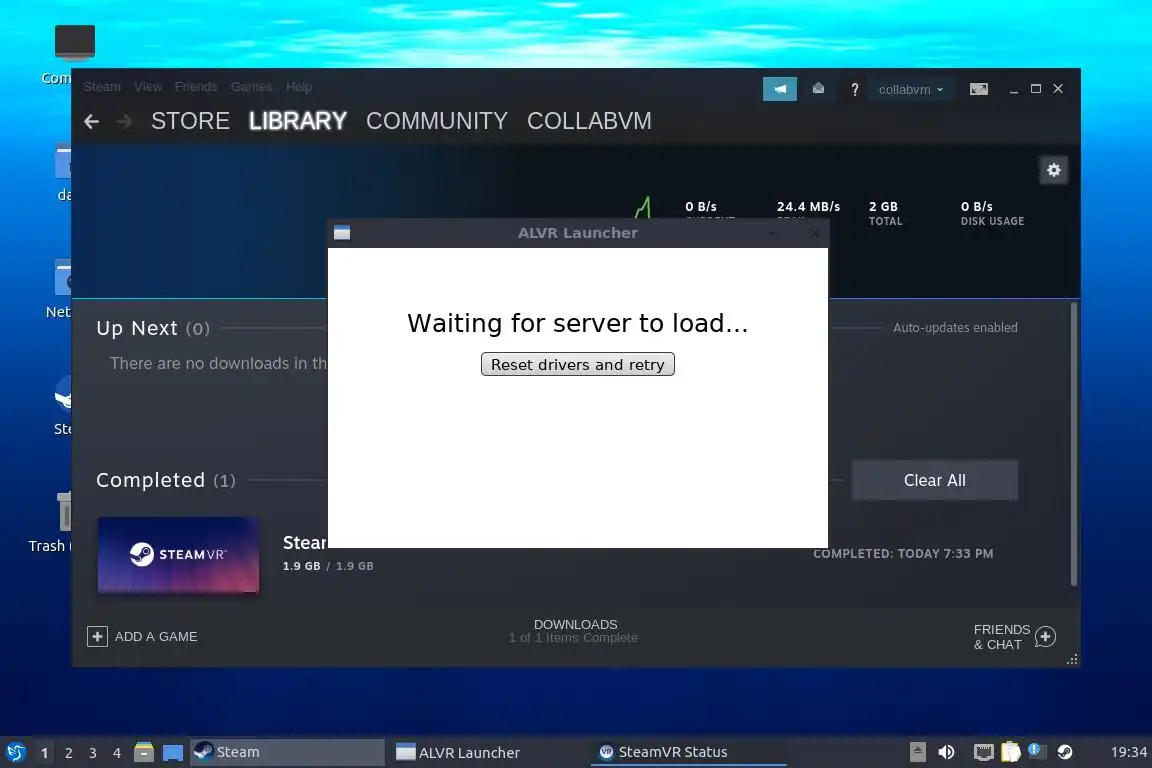Image resolution: width=1152 pixels, height=768 pixels.
Task: Click the taskbar clock 19:34
Action: coord(1128,753)
